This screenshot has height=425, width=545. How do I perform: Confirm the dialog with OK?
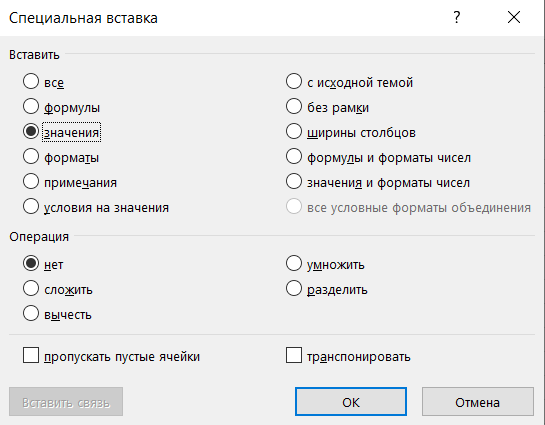(x=351, y=402)
